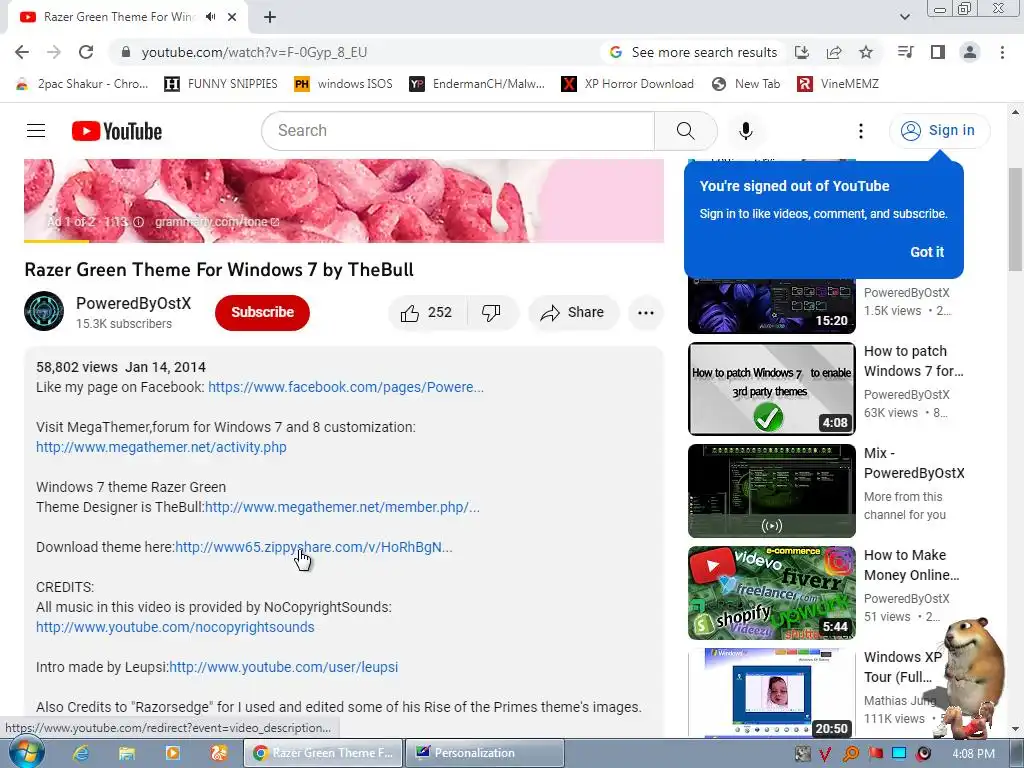
Task: Click the 4:08 PM taskbar clock
Action: 973,754
